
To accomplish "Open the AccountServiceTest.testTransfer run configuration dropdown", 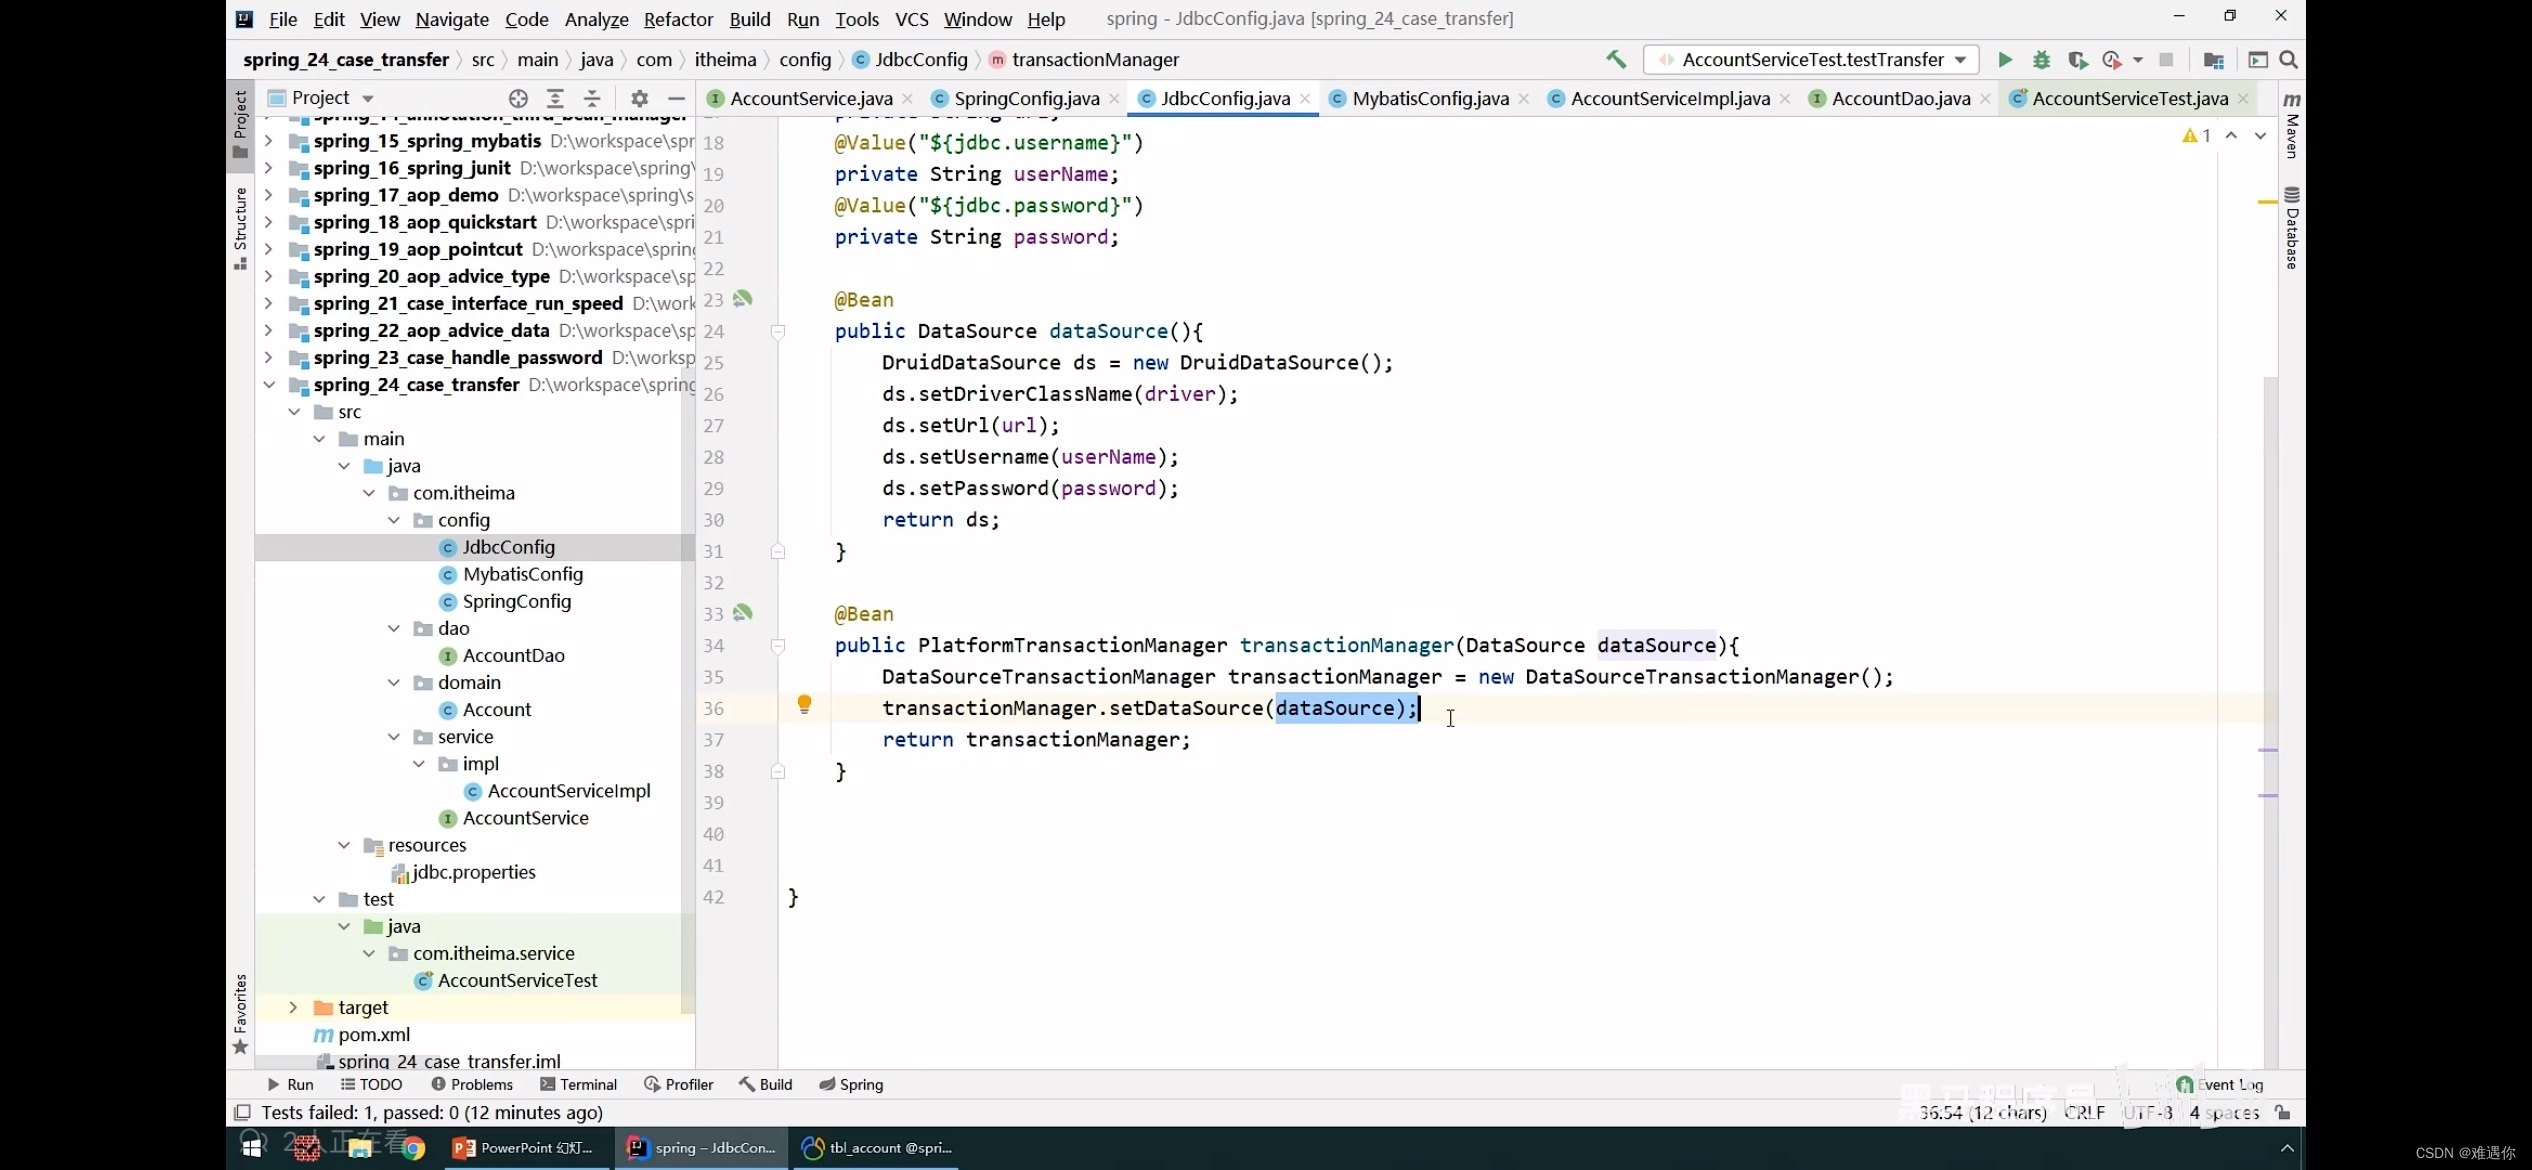I will point(1811,60).
